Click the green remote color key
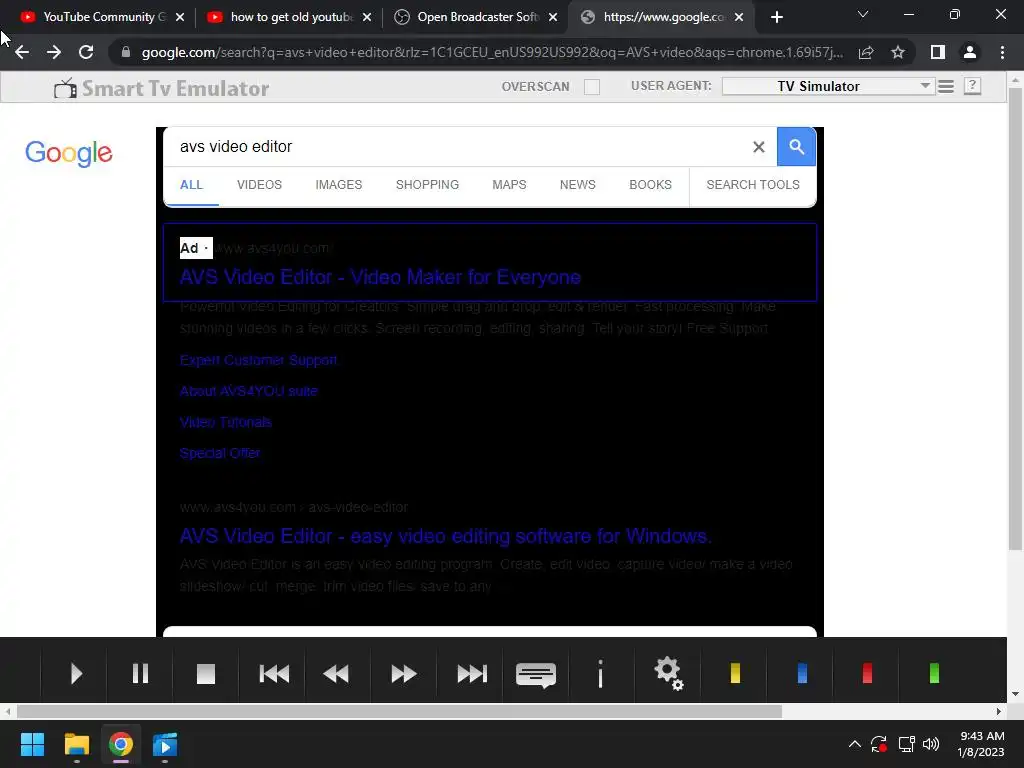This screenshot has width=1024, height=768. tap(935, 673)
